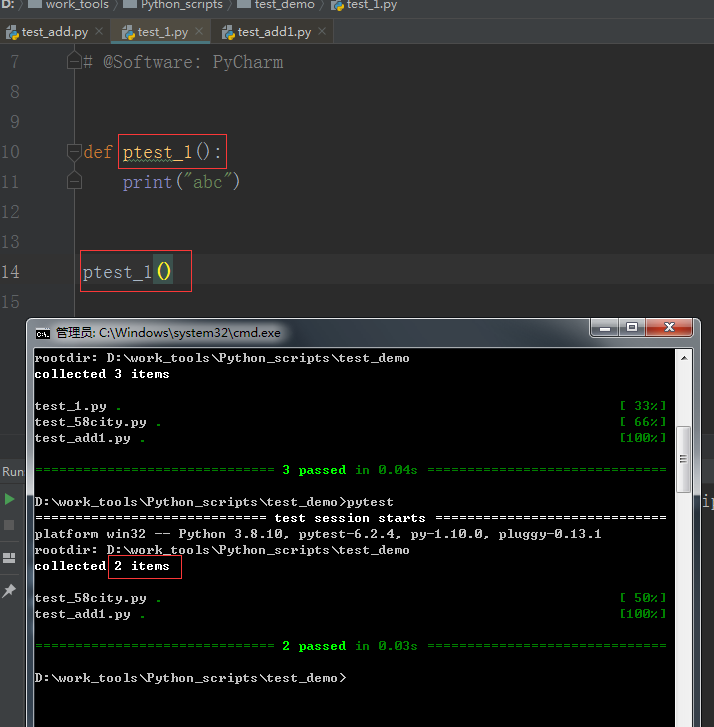Click the pin tab icon in Run panel
The image size is (714, 727).
click(x=9, y=590)
